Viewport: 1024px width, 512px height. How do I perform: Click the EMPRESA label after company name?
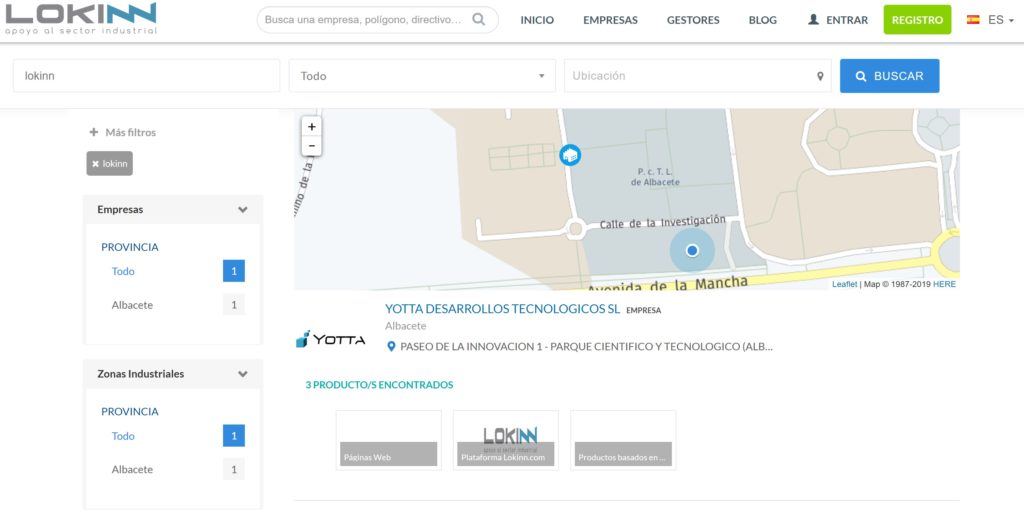click(x=643, y=311)
